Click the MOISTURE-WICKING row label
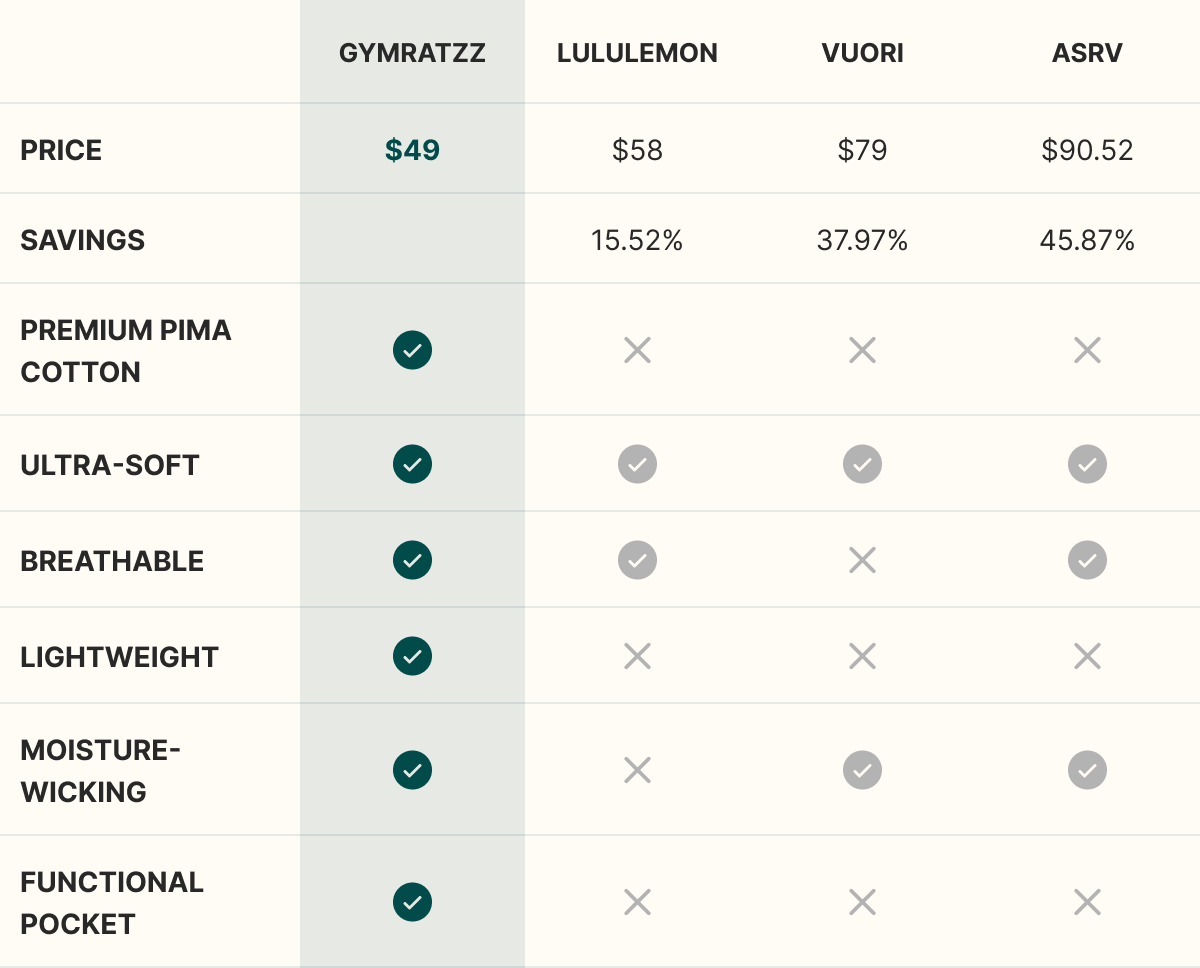Screen dimensions: 1200x968 pos(100,770)
